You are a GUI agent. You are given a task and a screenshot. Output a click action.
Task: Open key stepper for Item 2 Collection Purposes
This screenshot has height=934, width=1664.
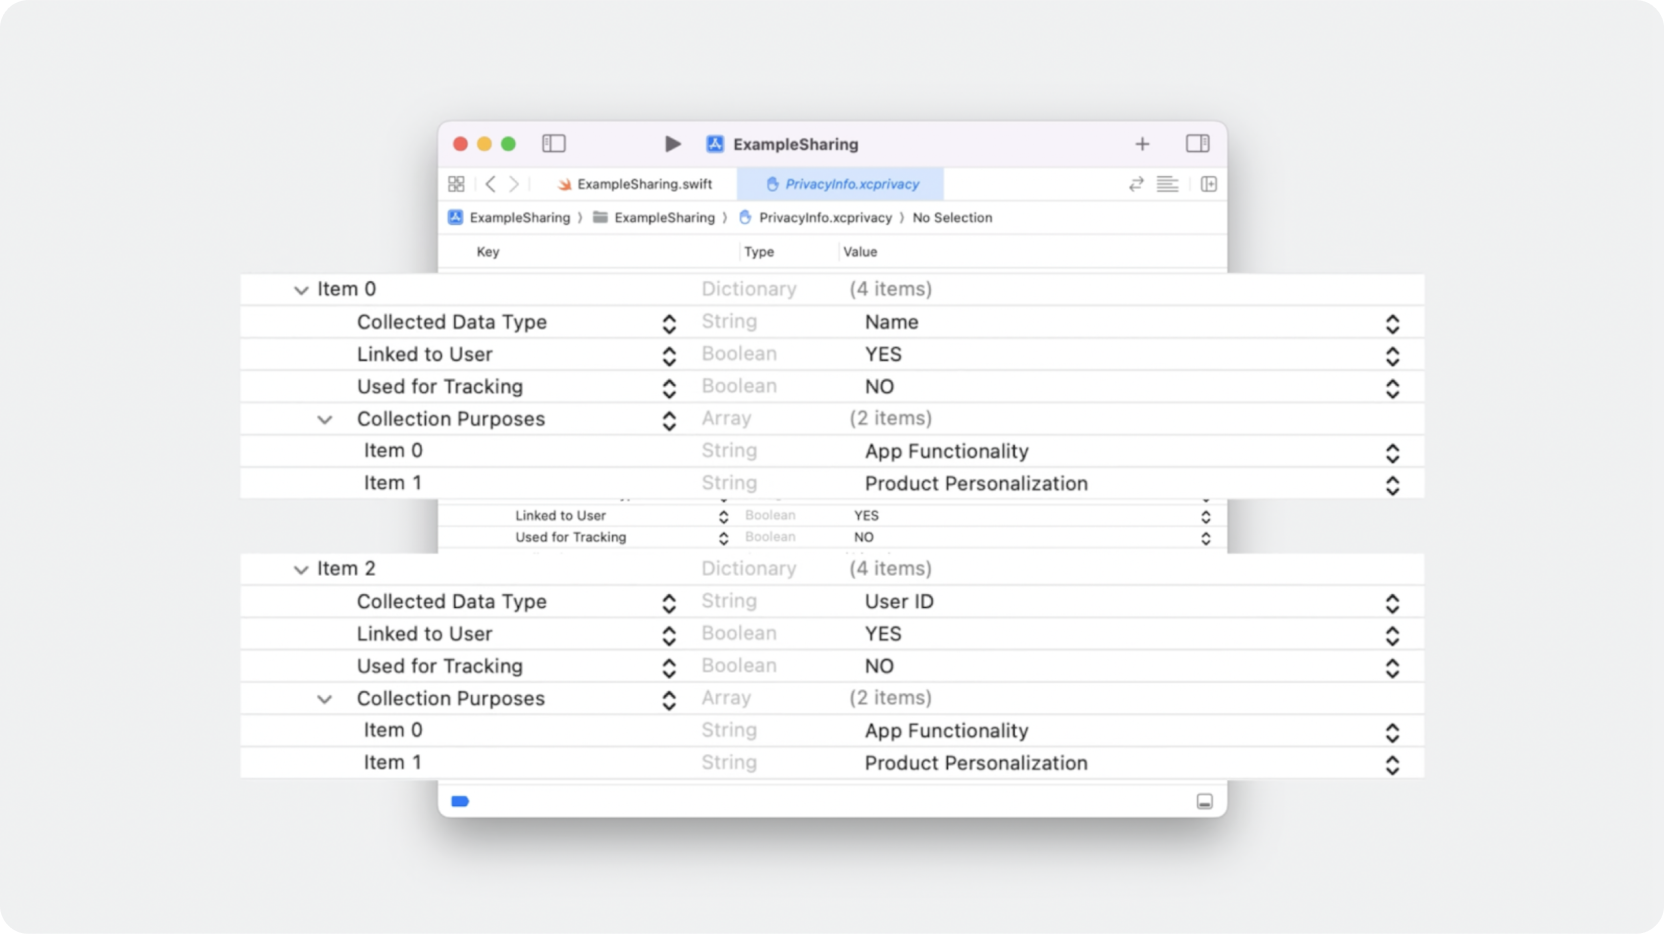click(669, 699)
